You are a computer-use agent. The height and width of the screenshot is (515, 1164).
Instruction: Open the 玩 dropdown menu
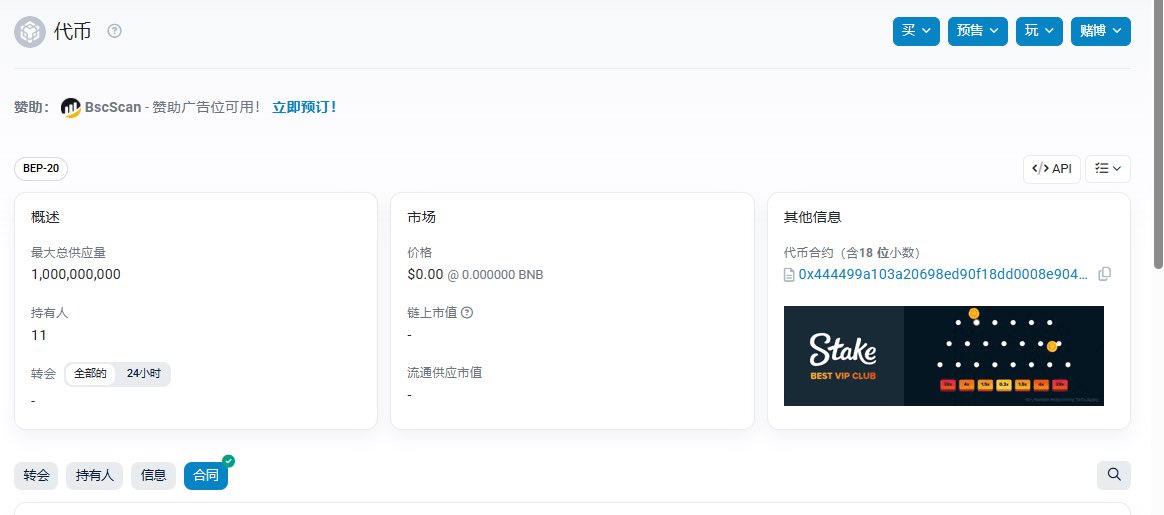point(1039,31)
